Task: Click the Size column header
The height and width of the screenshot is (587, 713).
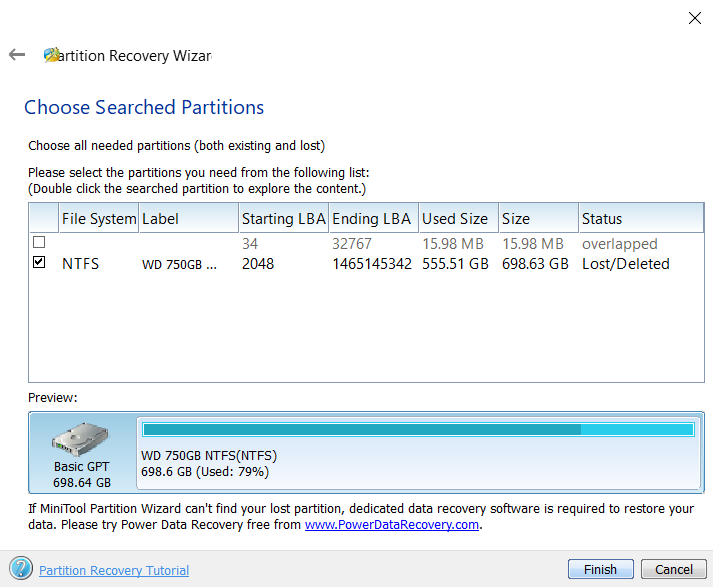Action: pyautogui.click(x=539, y=218)
